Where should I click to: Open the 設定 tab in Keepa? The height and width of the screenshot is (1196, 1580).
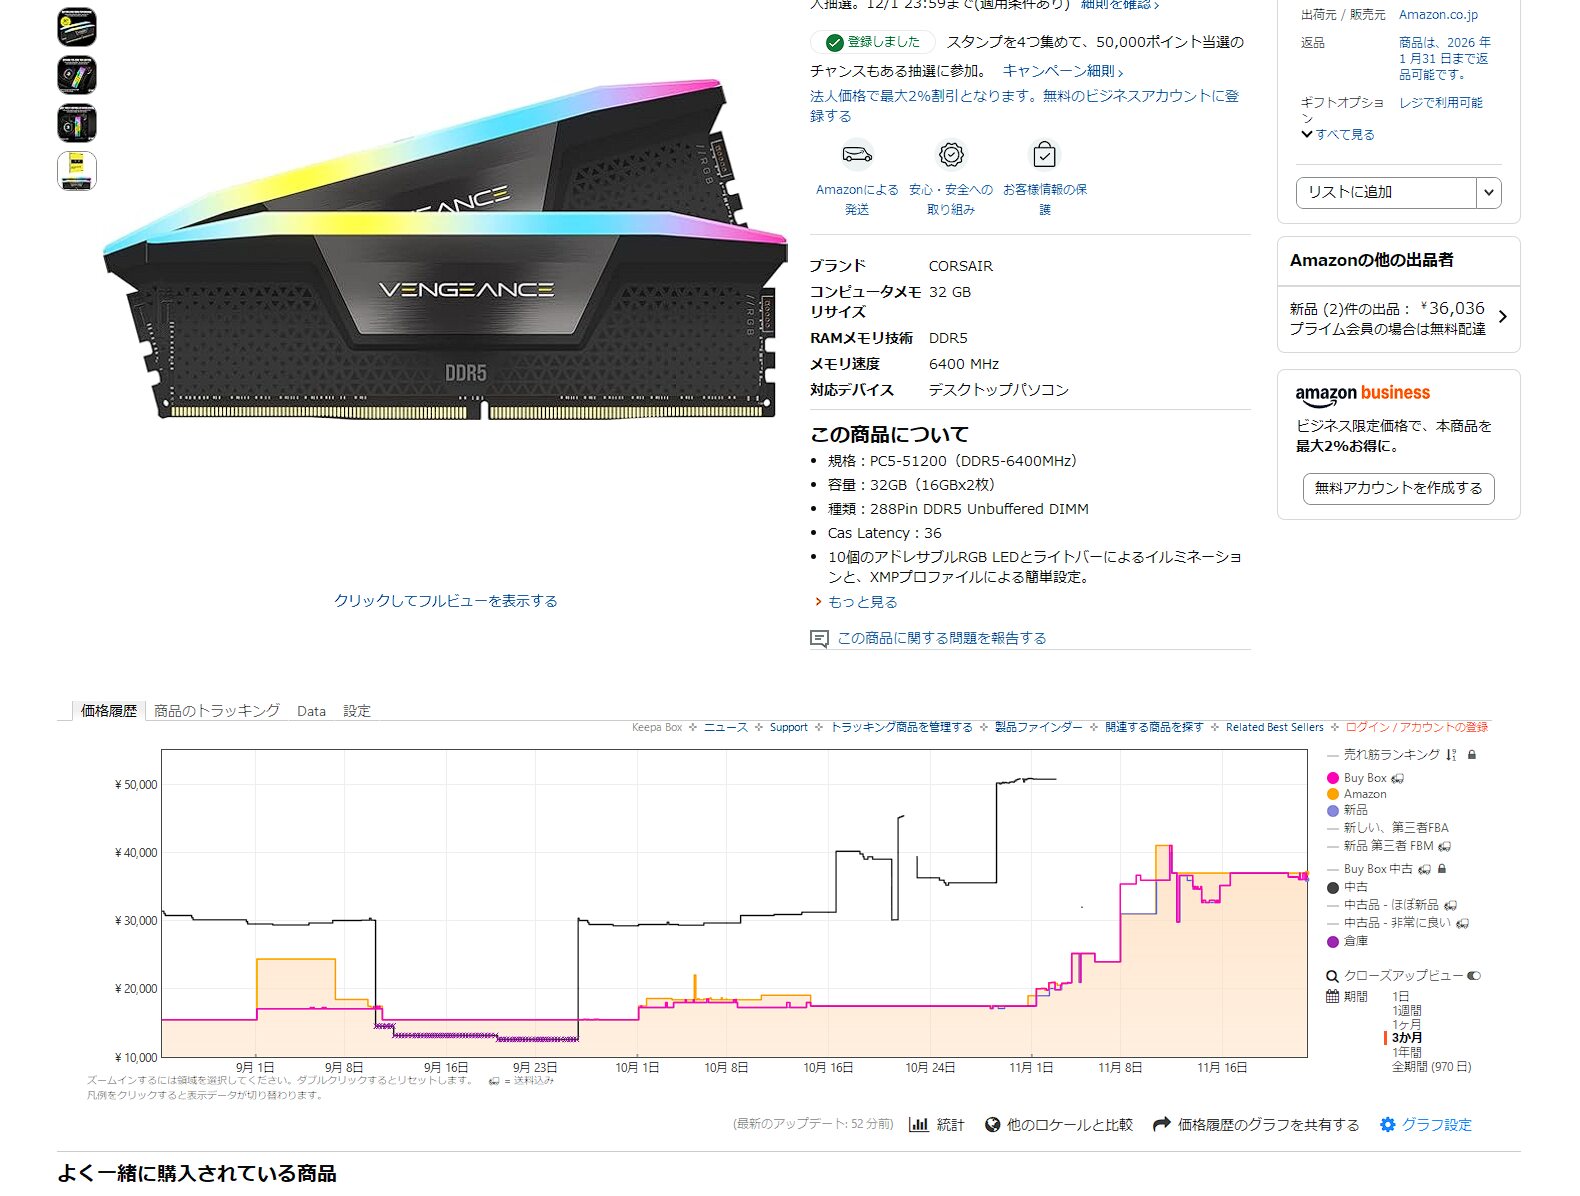[x=357, y=711]
